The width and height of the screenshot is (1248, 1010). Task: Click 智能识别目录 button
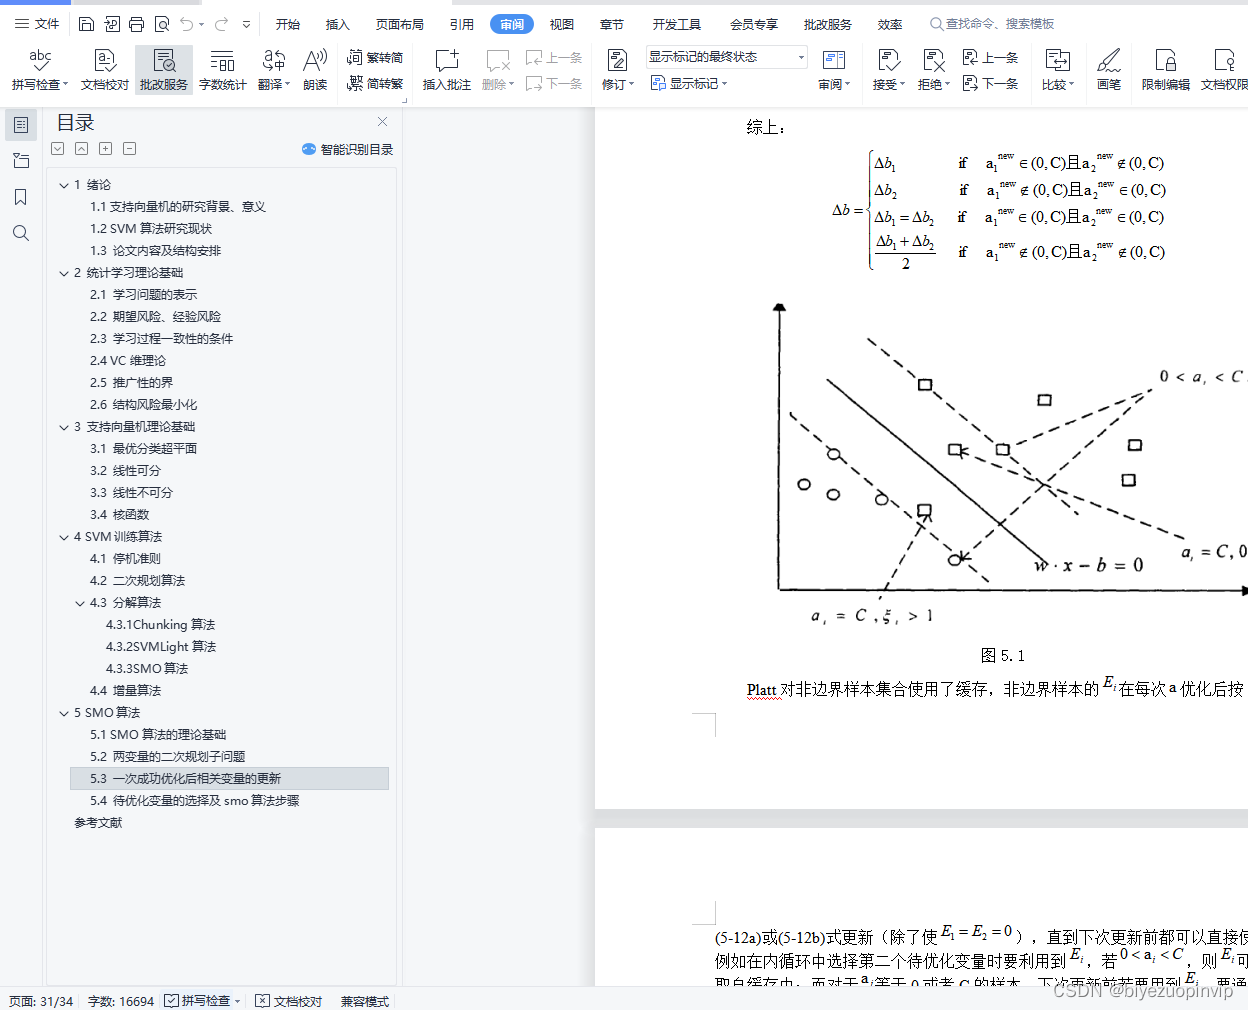coord(347,149)
